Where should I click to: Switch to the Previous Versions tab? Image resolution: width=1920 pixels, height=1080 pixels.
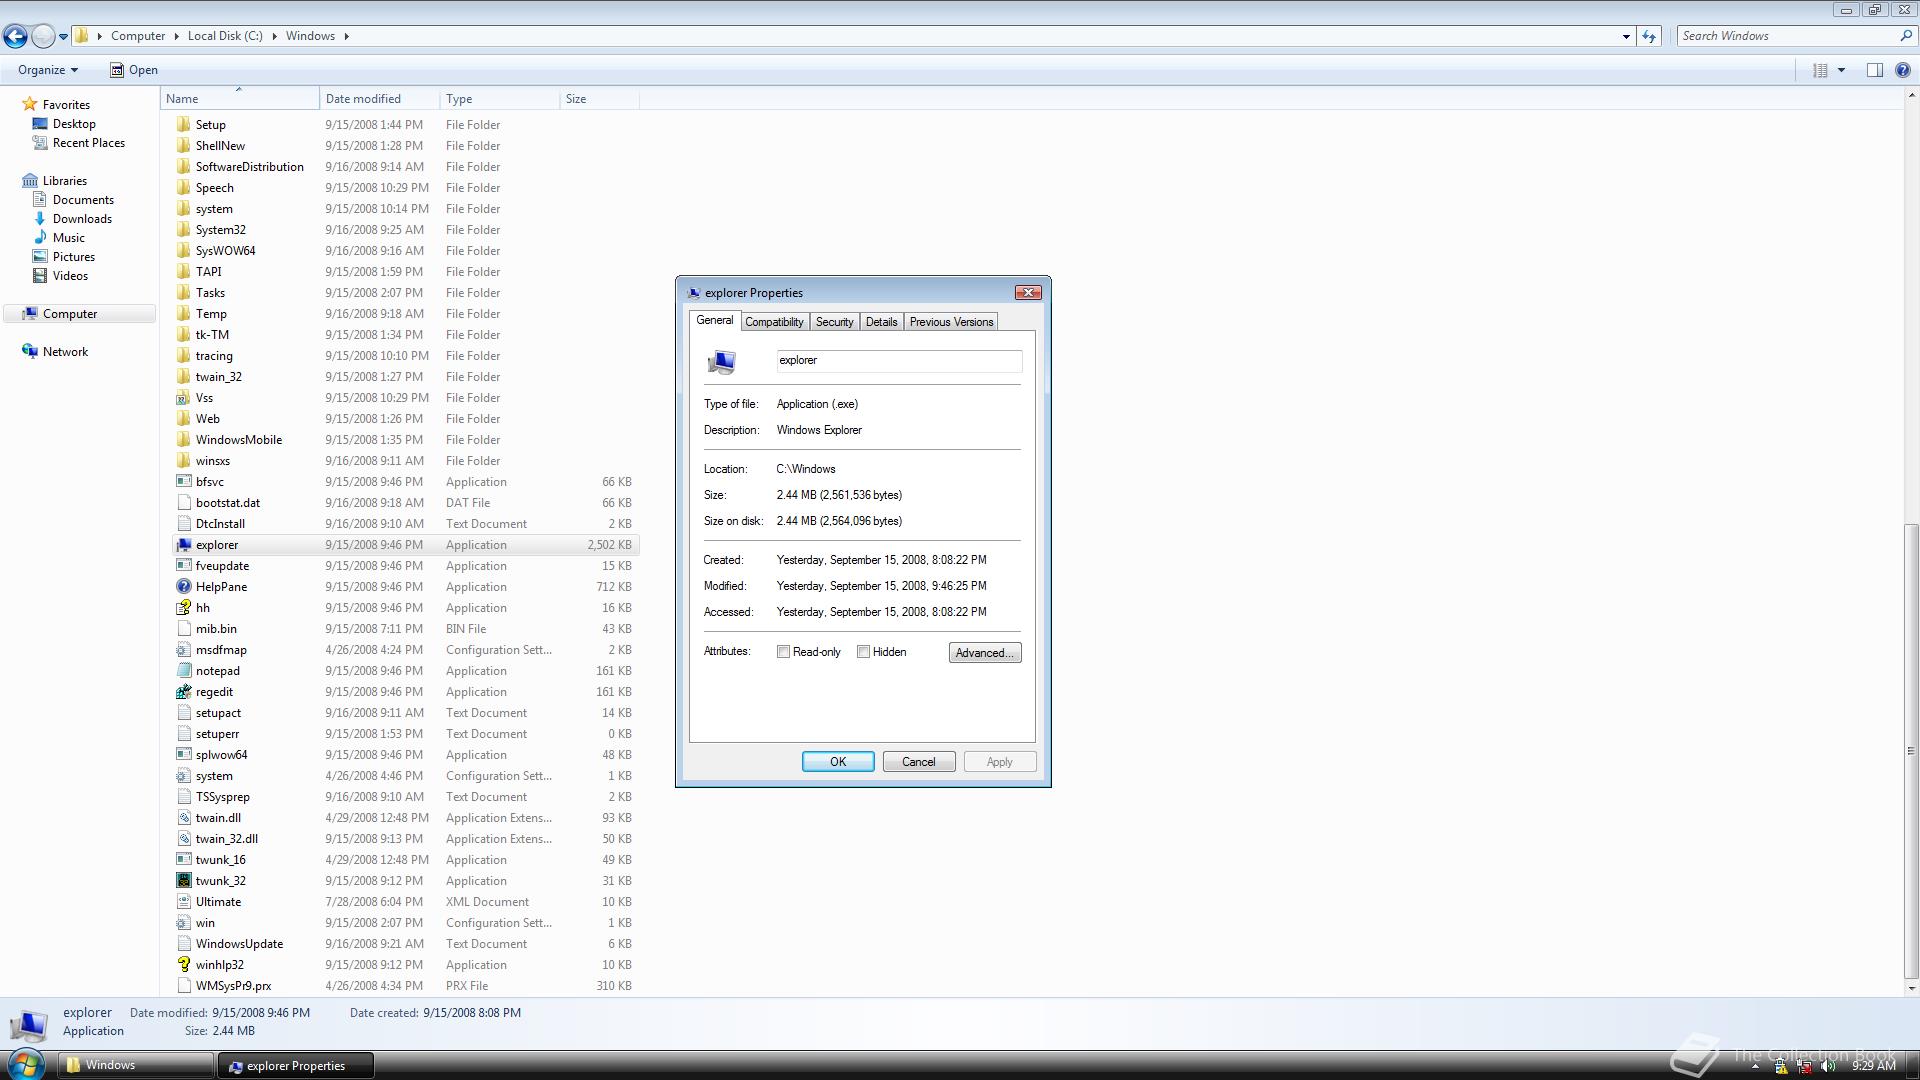coord(951,322)
